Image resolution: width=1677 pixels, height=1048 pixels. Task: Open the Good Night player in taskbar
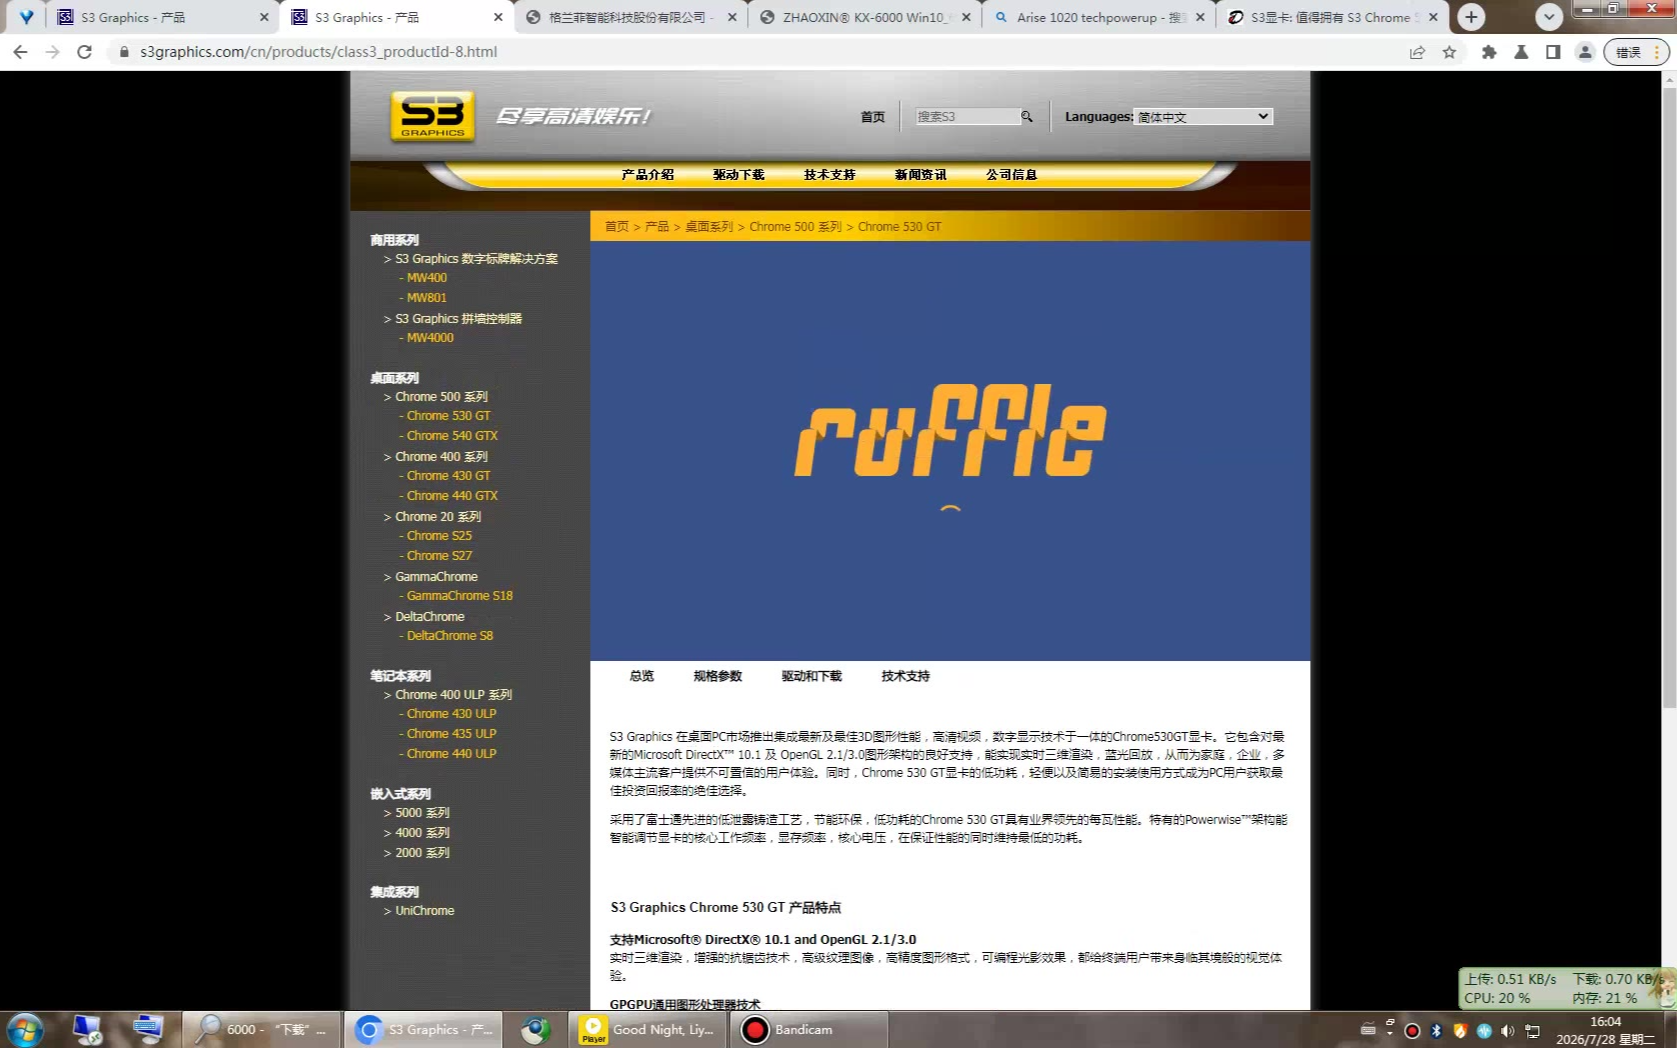650,1029
